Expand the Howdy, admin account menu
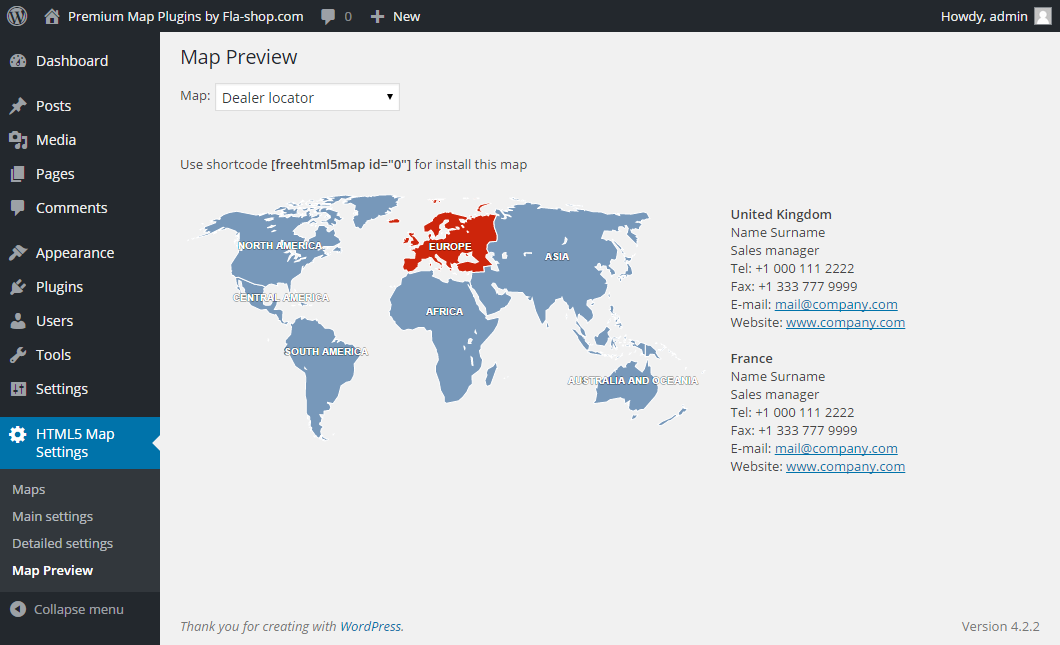 coord(984,16)
